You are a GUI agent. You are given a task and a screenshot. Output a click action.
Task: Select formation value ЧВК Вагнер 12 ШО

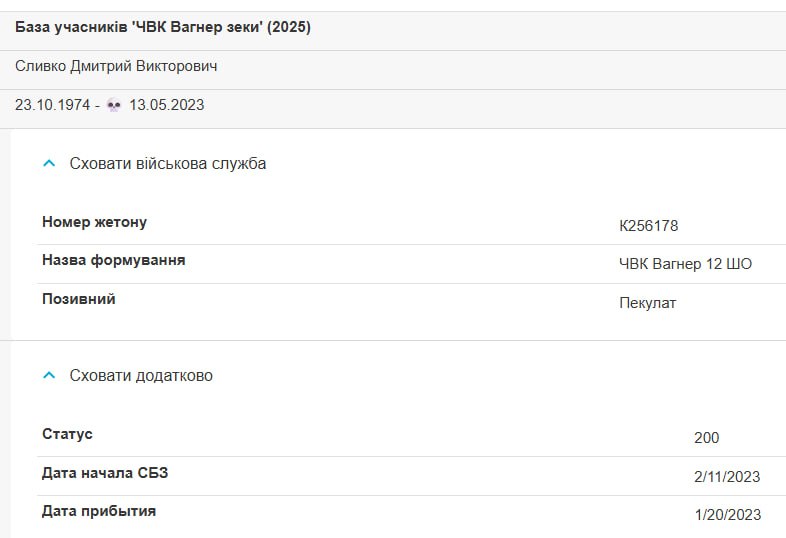pos(685,264)
